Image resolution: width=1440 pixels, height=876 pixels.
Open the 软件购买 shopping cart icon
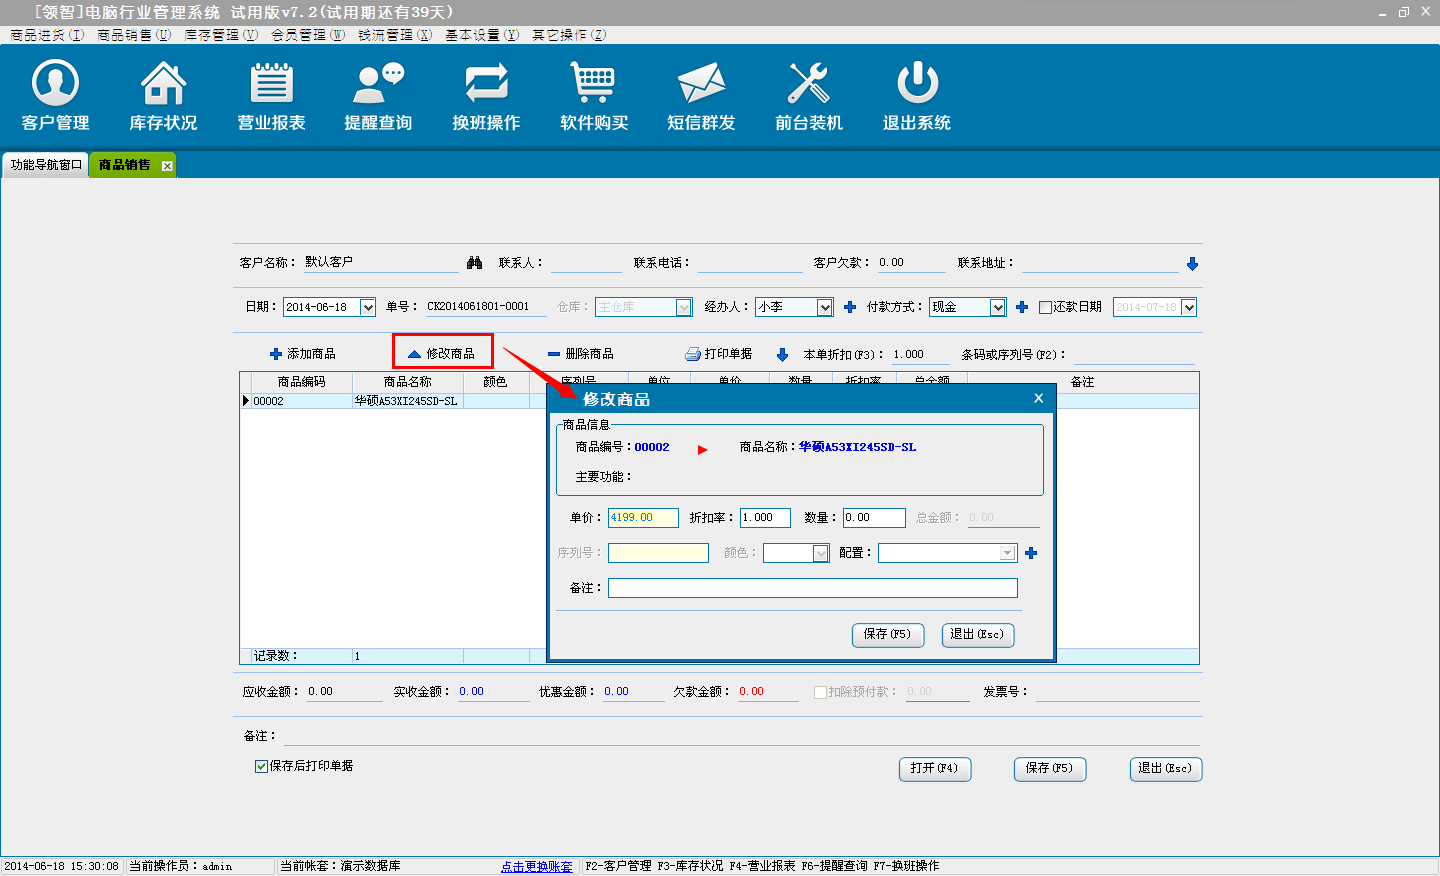pos(594,84)
